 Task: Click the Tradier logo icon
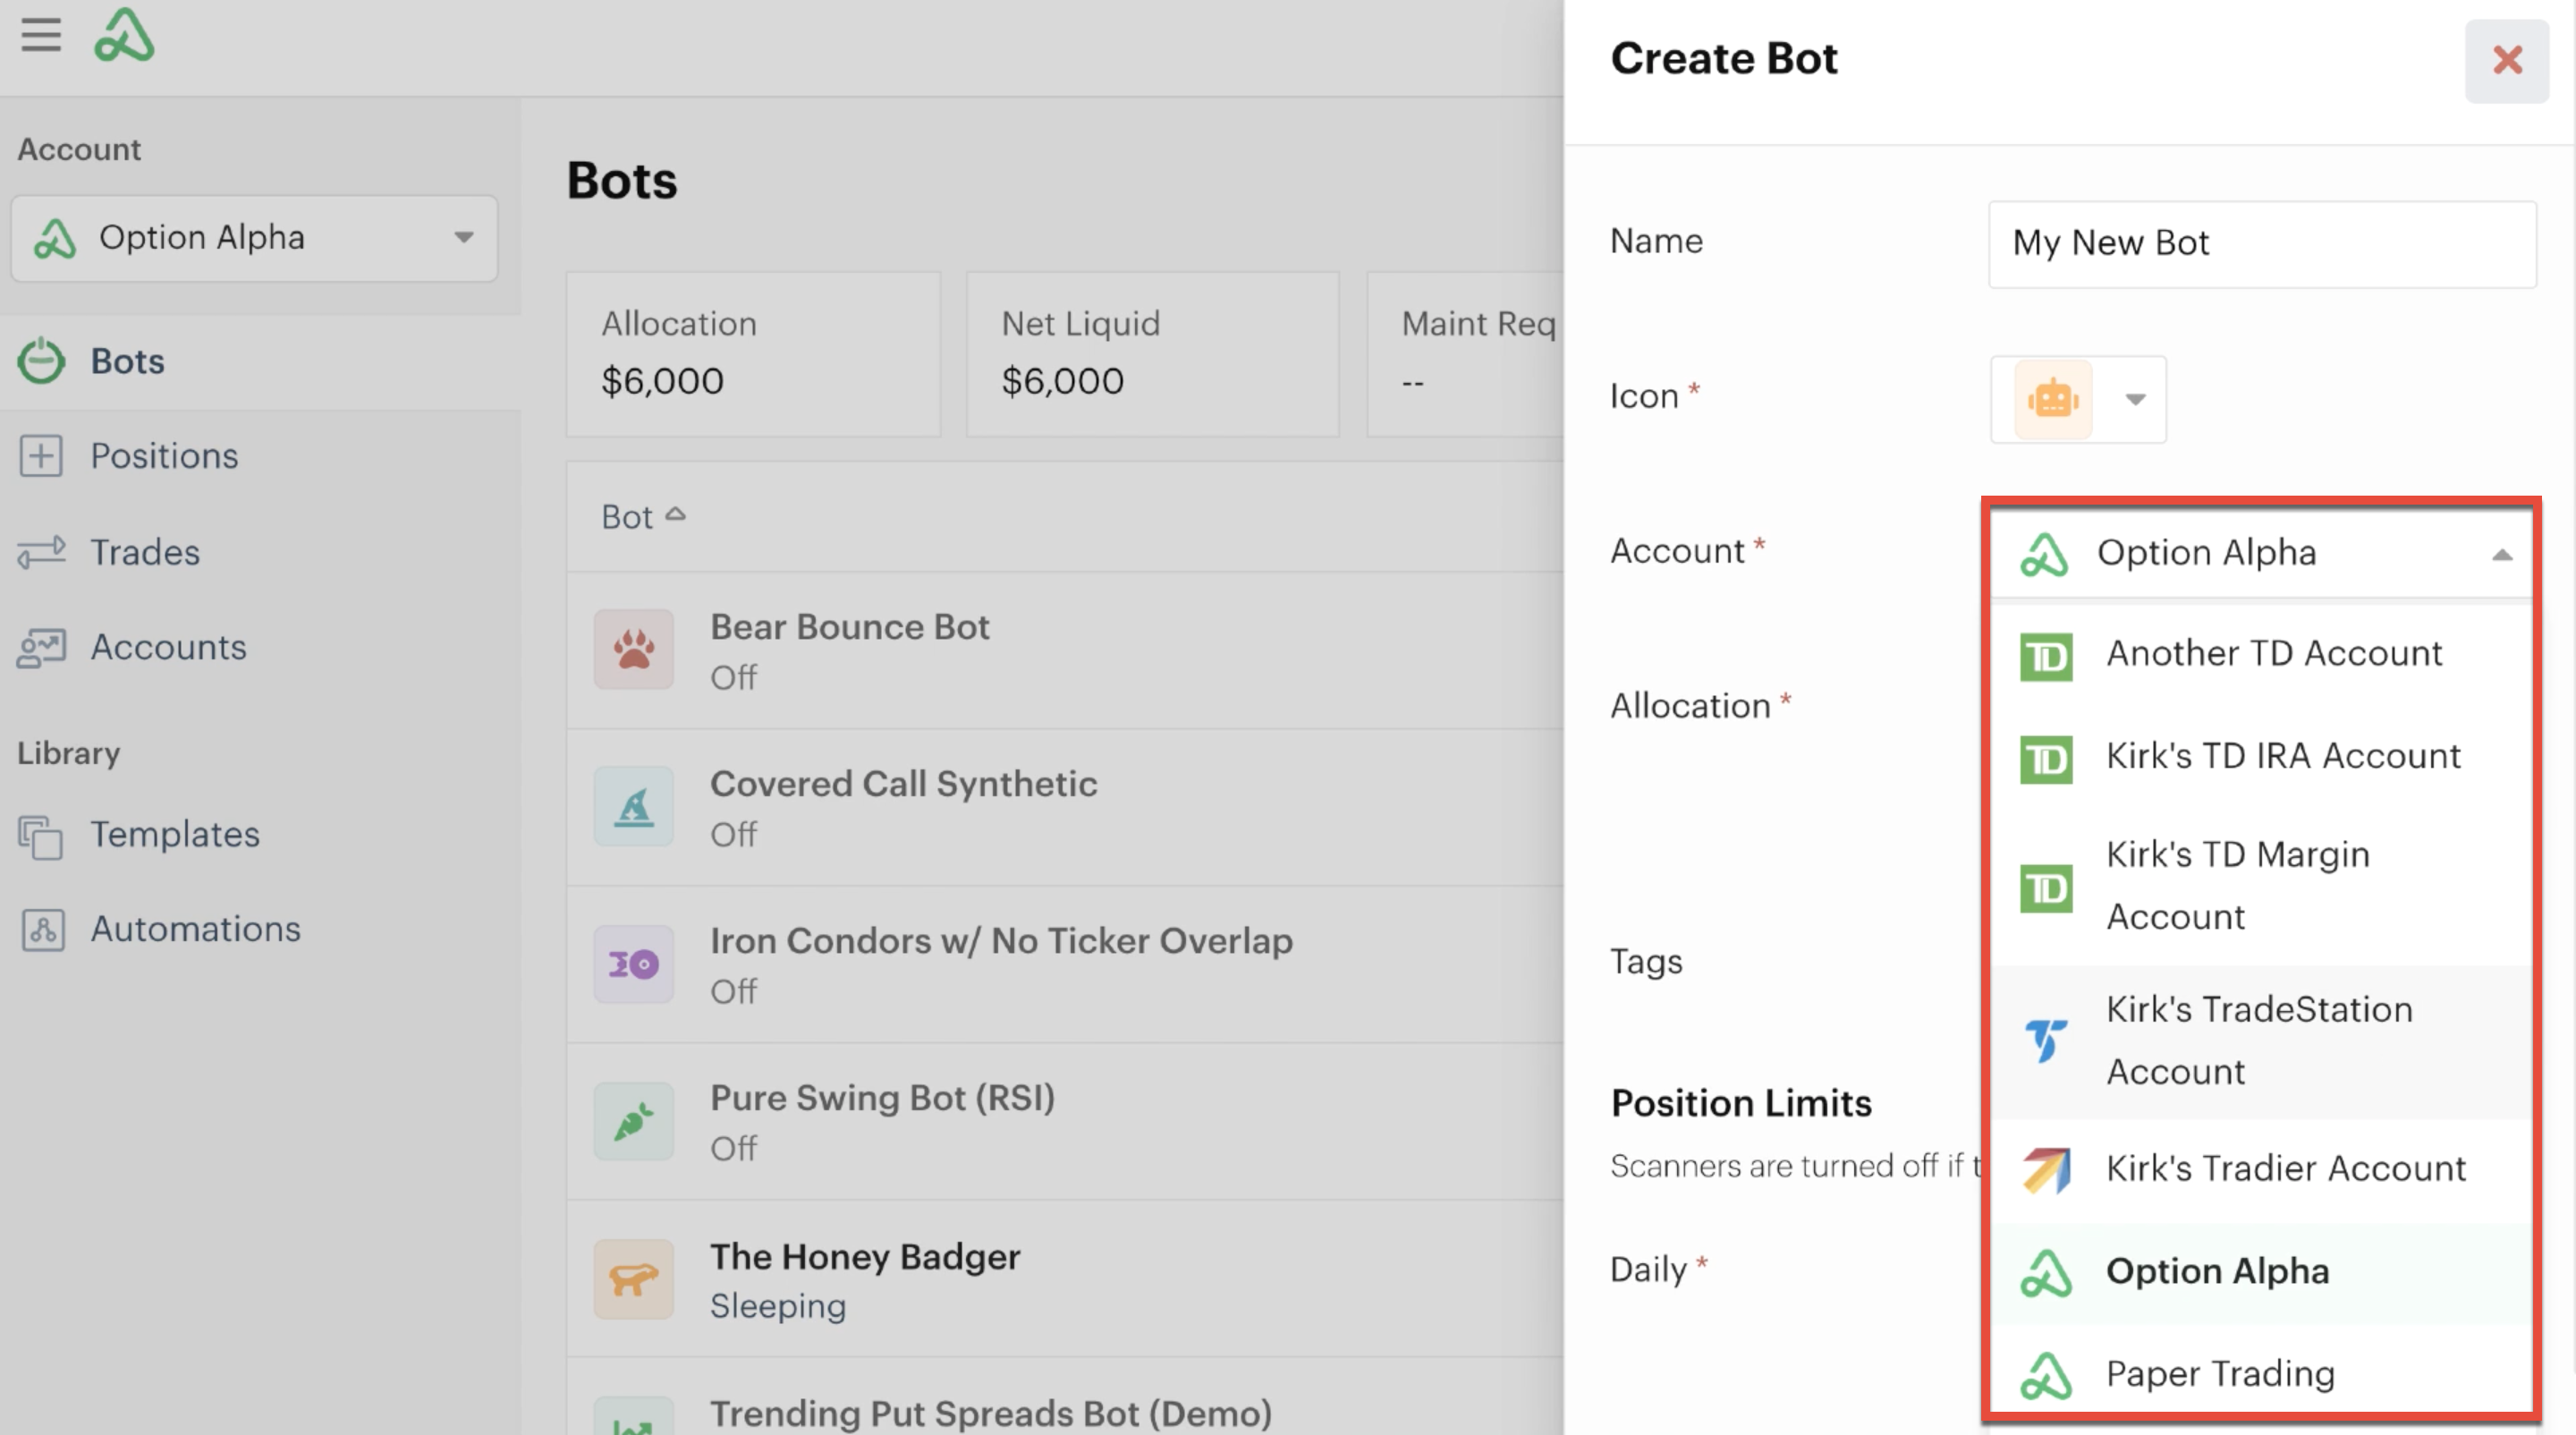[x=2046, y=1171]
